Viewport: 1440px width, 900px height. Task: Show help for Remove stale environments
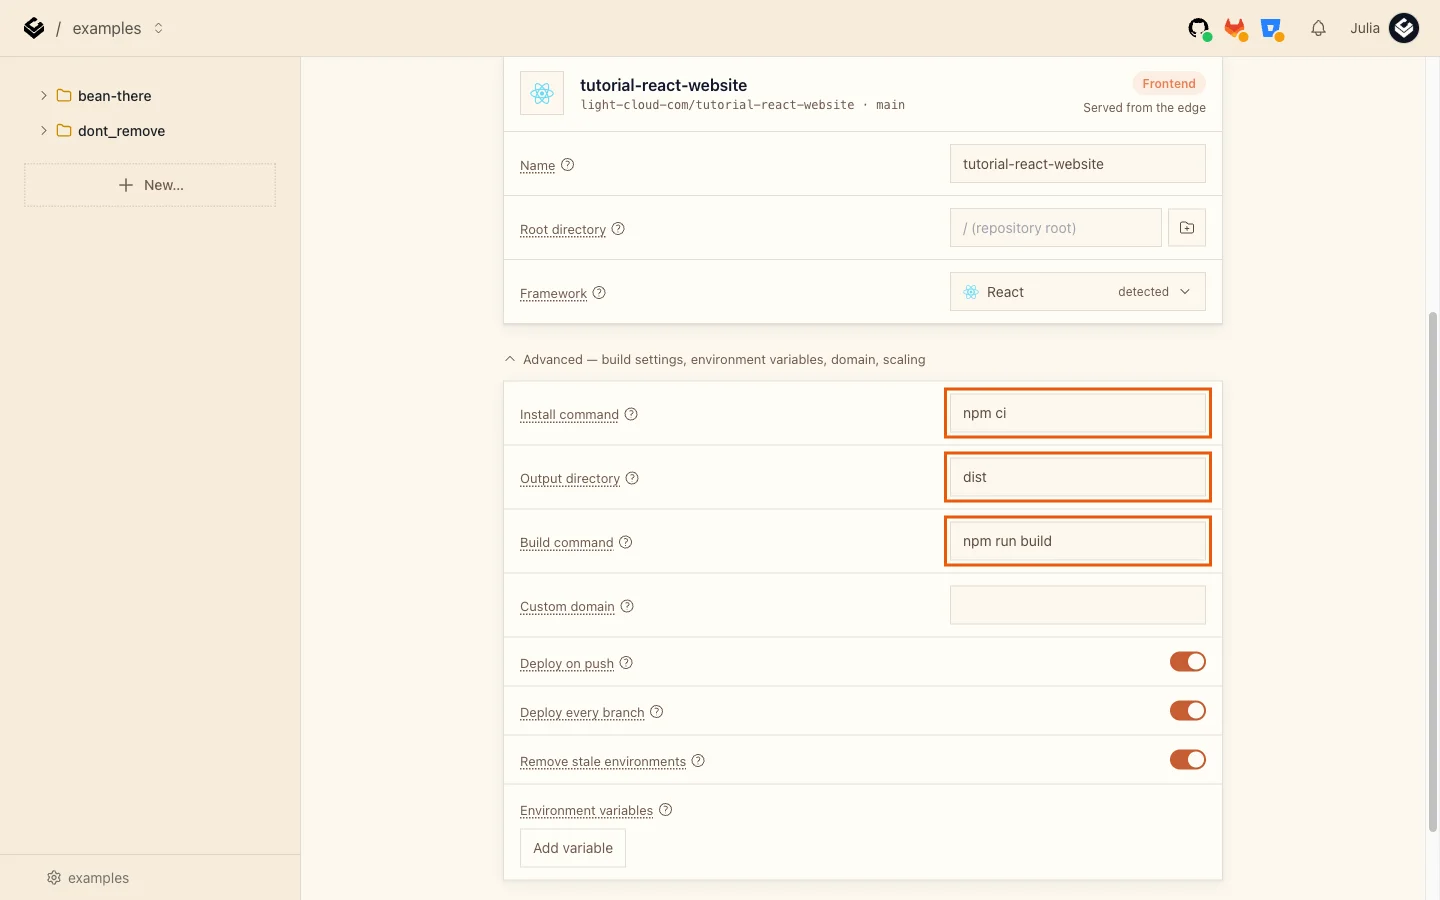tap(698, 761)
